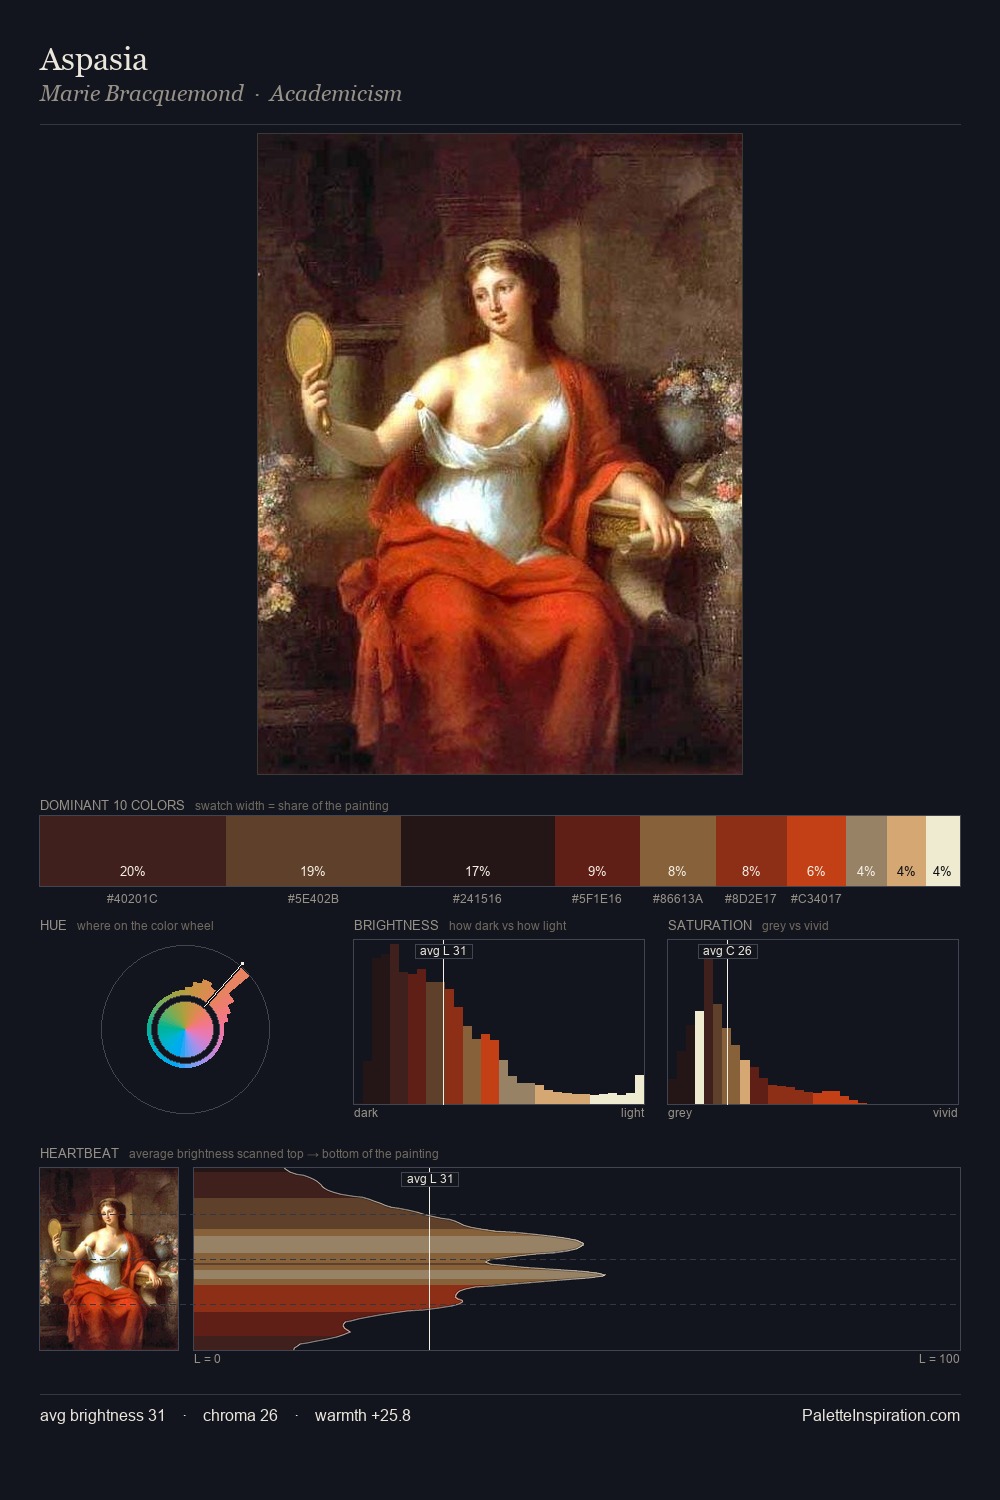1000x1500 pixels.
Task: Click the hex code #241516
Action: click(477, 899)
